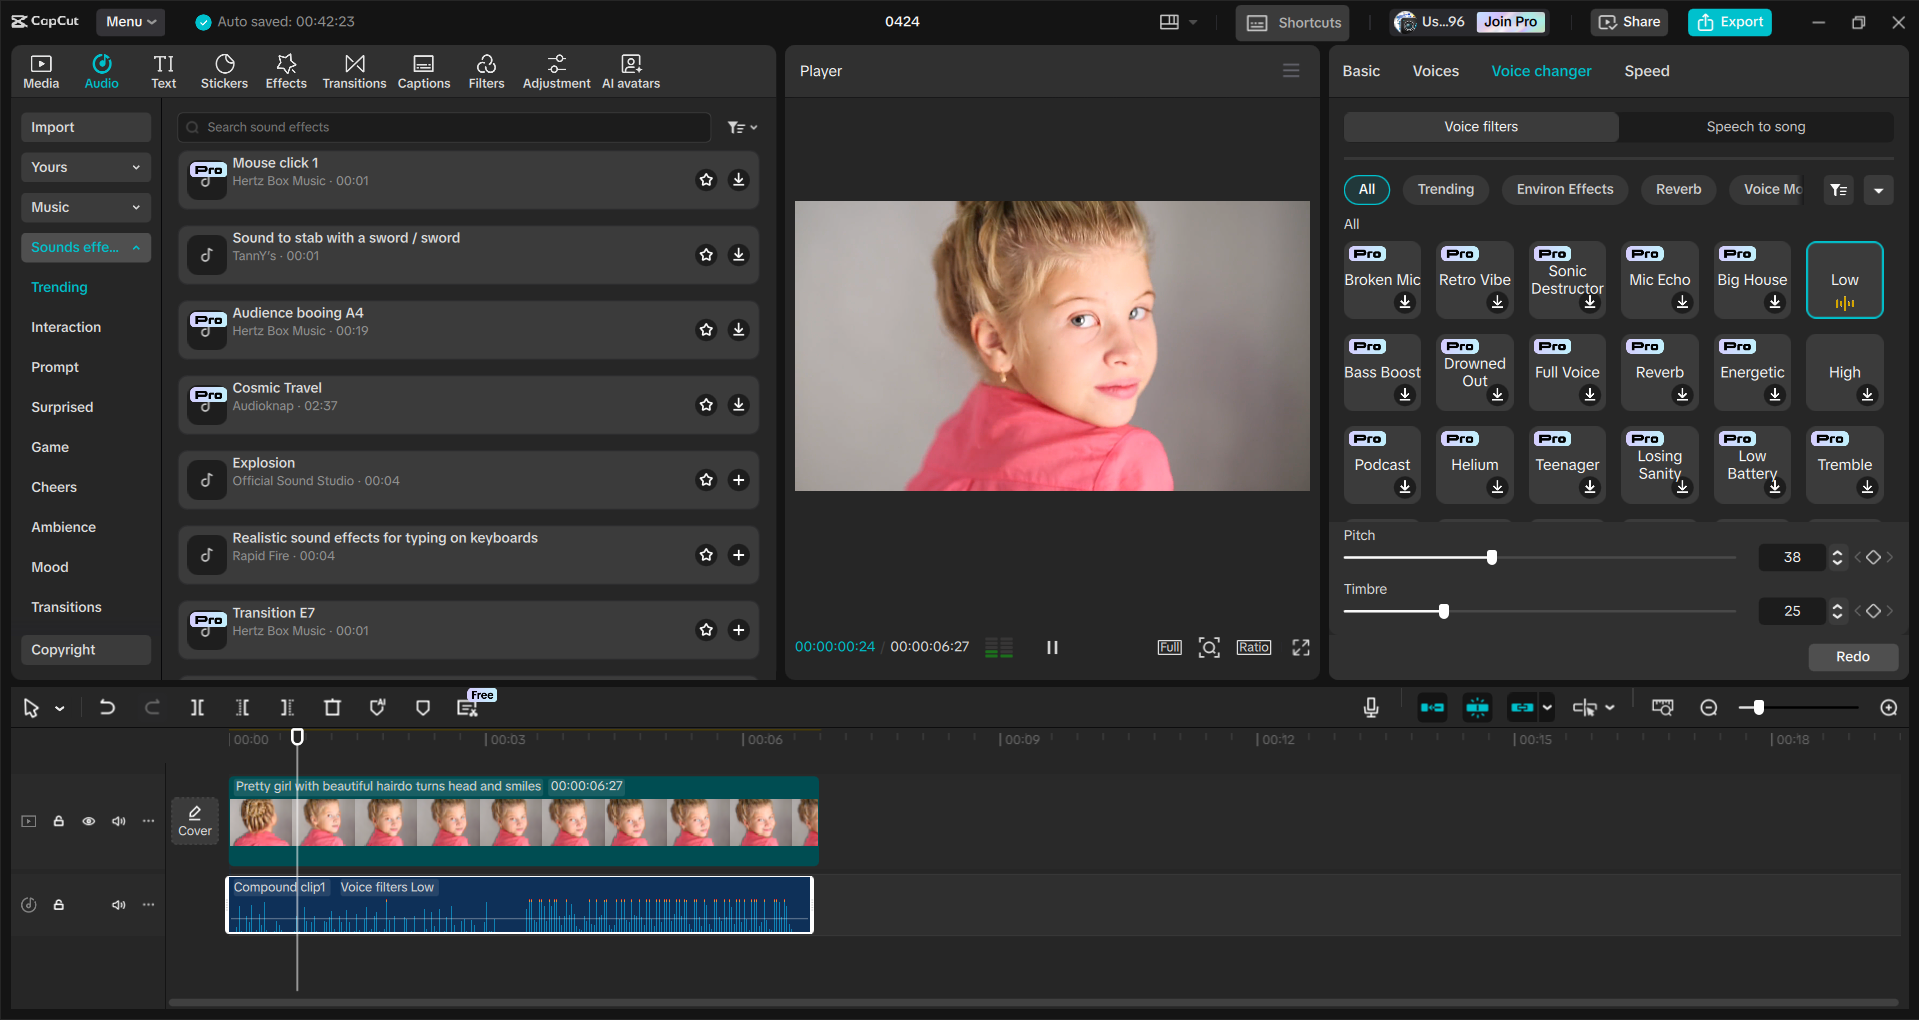Lock the video track
Image resolution: width=1919 pixels, height=1020 pixels.
[x=58, y=820]
